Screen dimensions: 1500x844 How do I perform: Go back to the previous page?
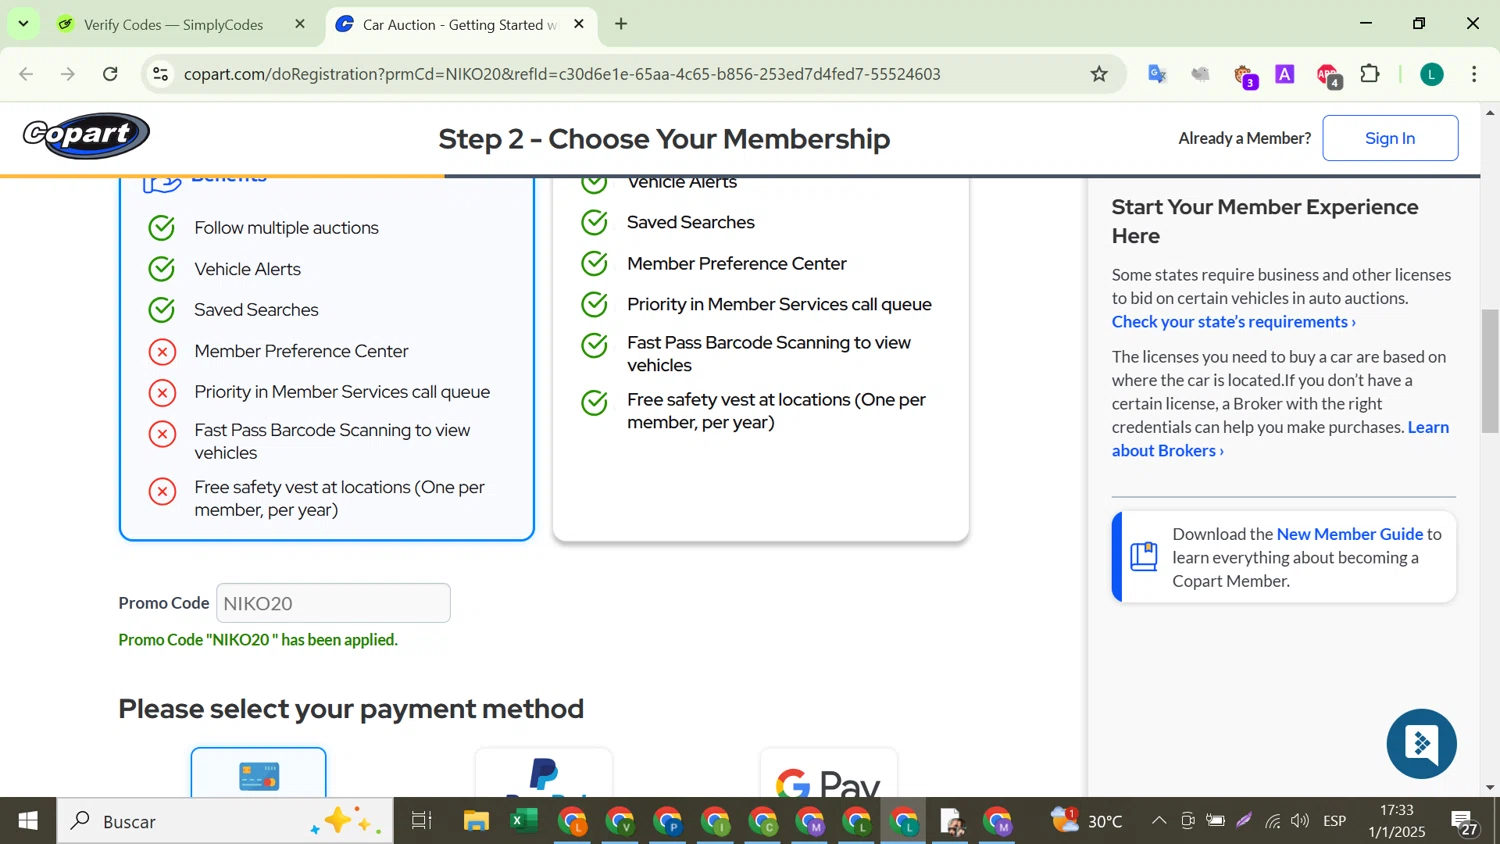(27, 74)
